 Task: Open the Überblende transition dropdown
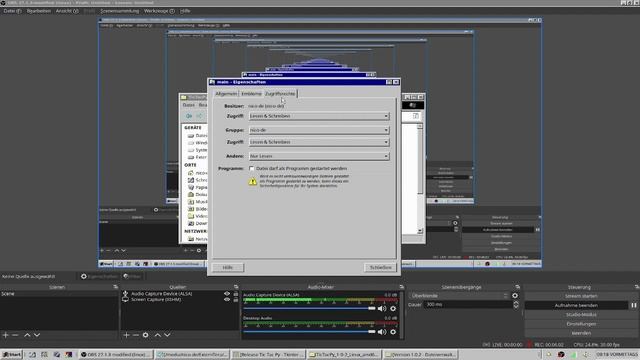(x=460, y=296)
